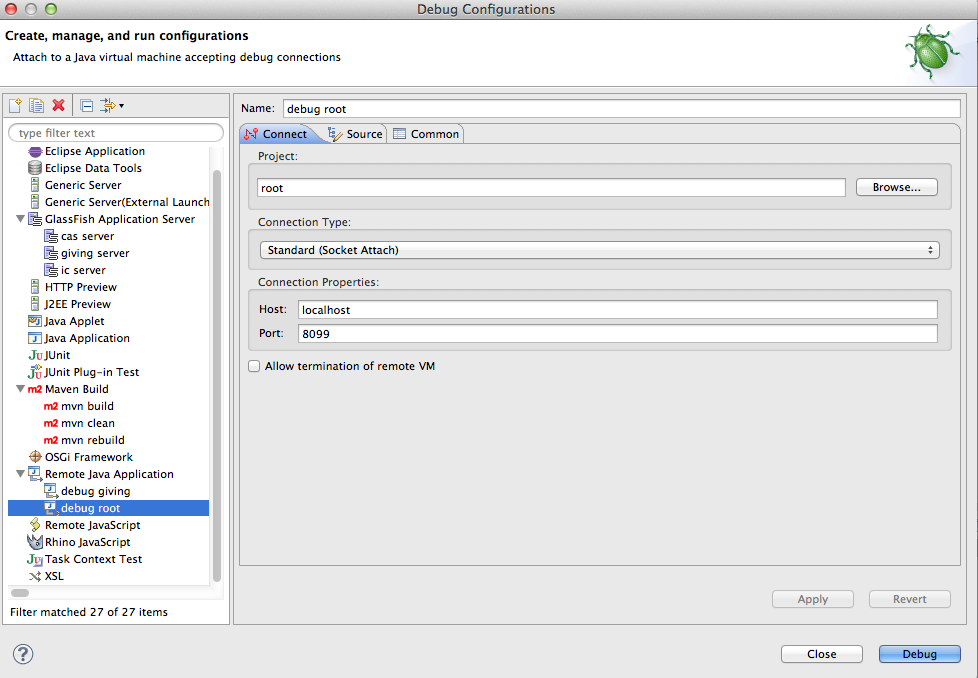This screenshot has width=978, height=678.
Task: Click the tree's horizontal scrollbar thumb
Action: (x=20, y=593)
